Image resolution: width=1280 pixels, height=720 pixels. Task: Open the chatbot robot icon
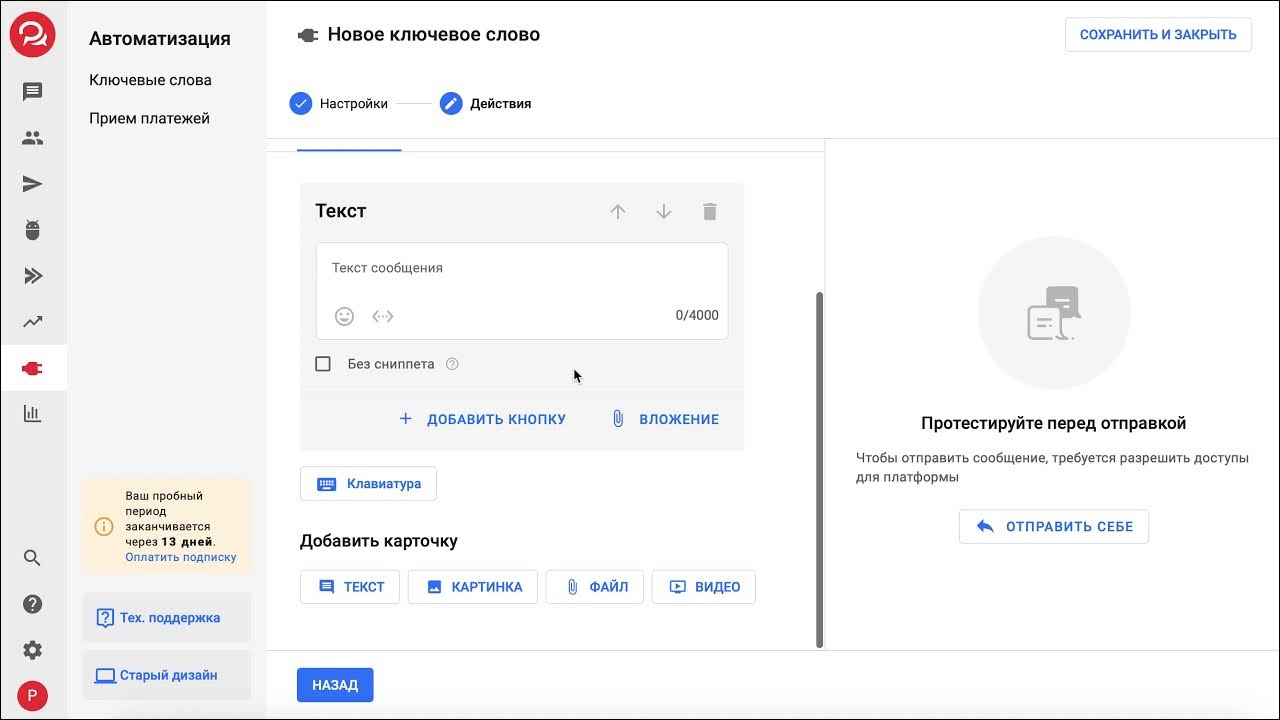32,230
